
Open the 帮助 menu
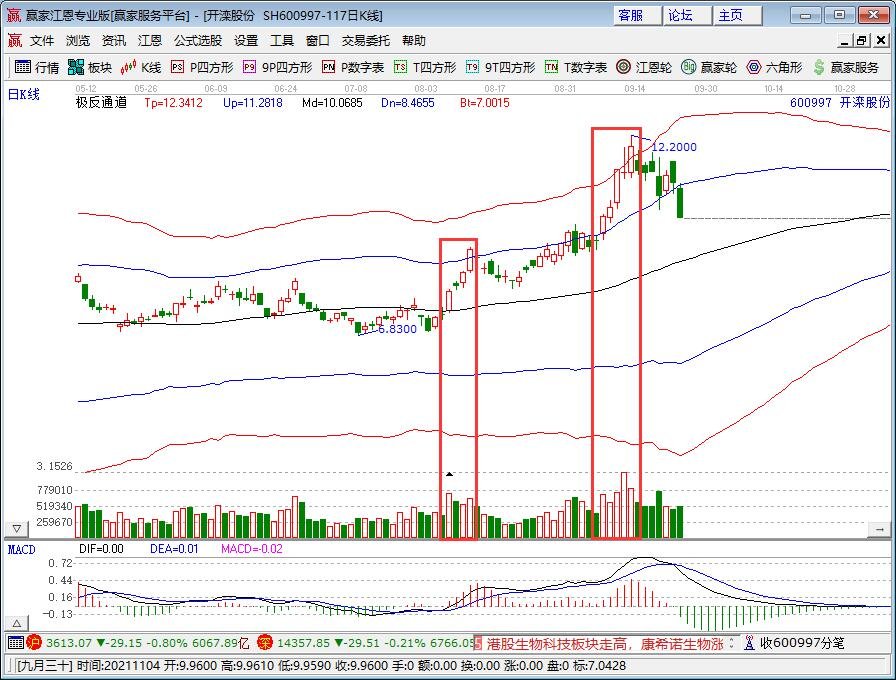point(414,41)
